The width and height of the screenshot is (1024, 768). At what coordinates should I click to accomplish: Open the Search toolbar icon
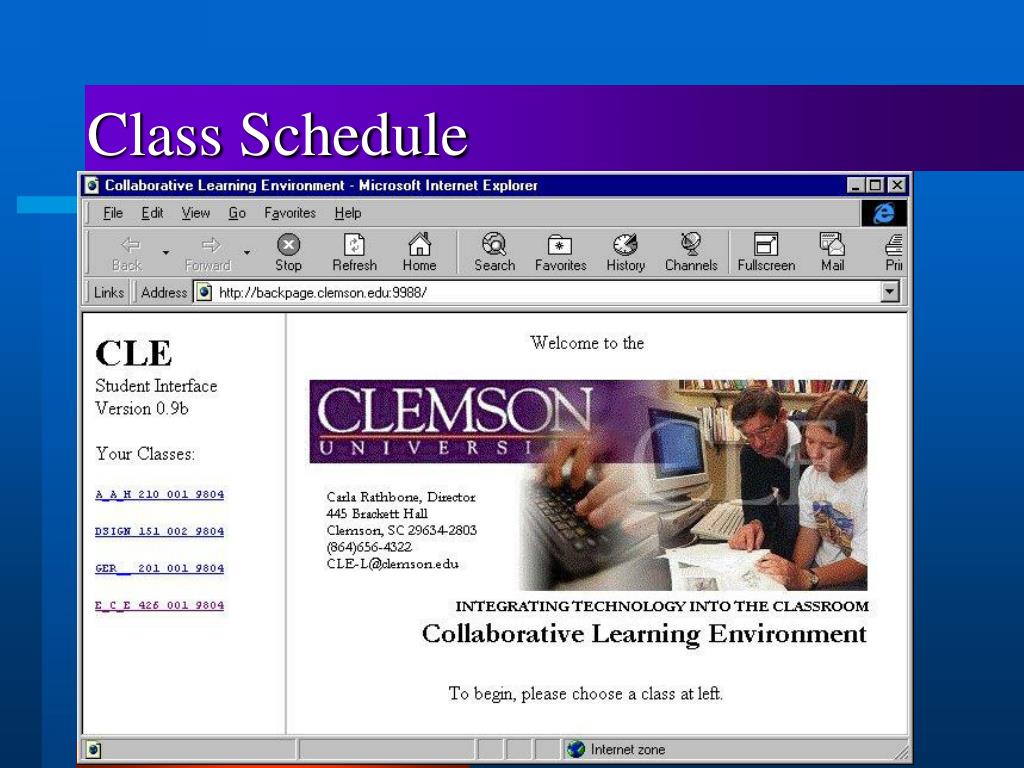click(x=494, y=244)
